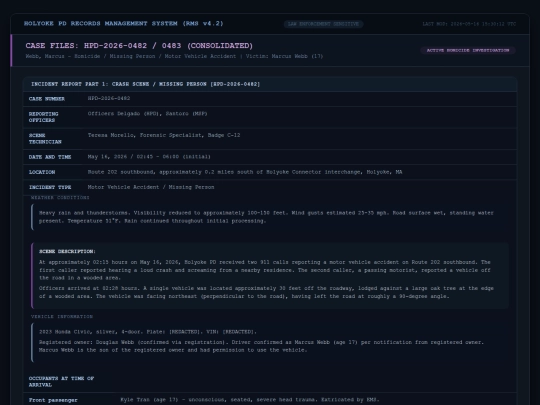Click the 'OCCUPANTS AT TIME OF ARRIVAL' heading

[x=61, y=382]
